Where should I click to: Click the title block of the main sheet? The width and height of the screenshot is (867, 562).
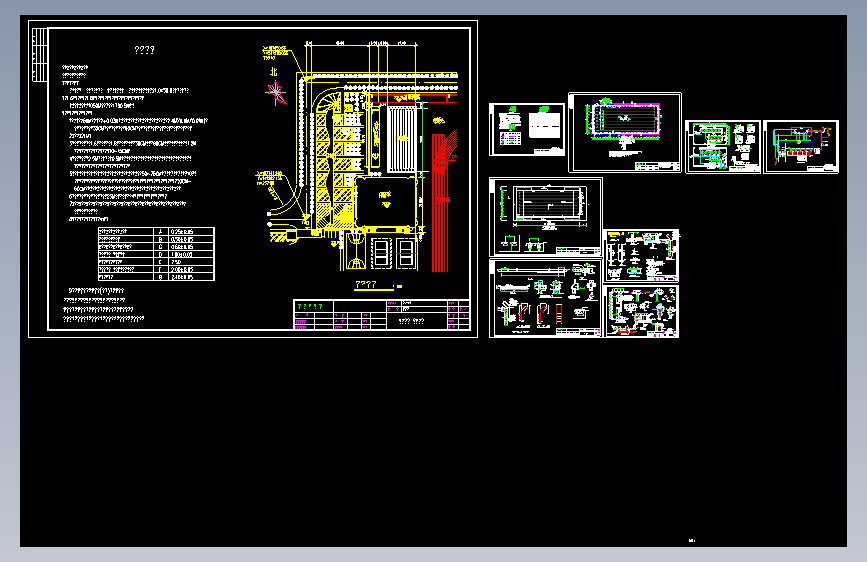[382, 315]
